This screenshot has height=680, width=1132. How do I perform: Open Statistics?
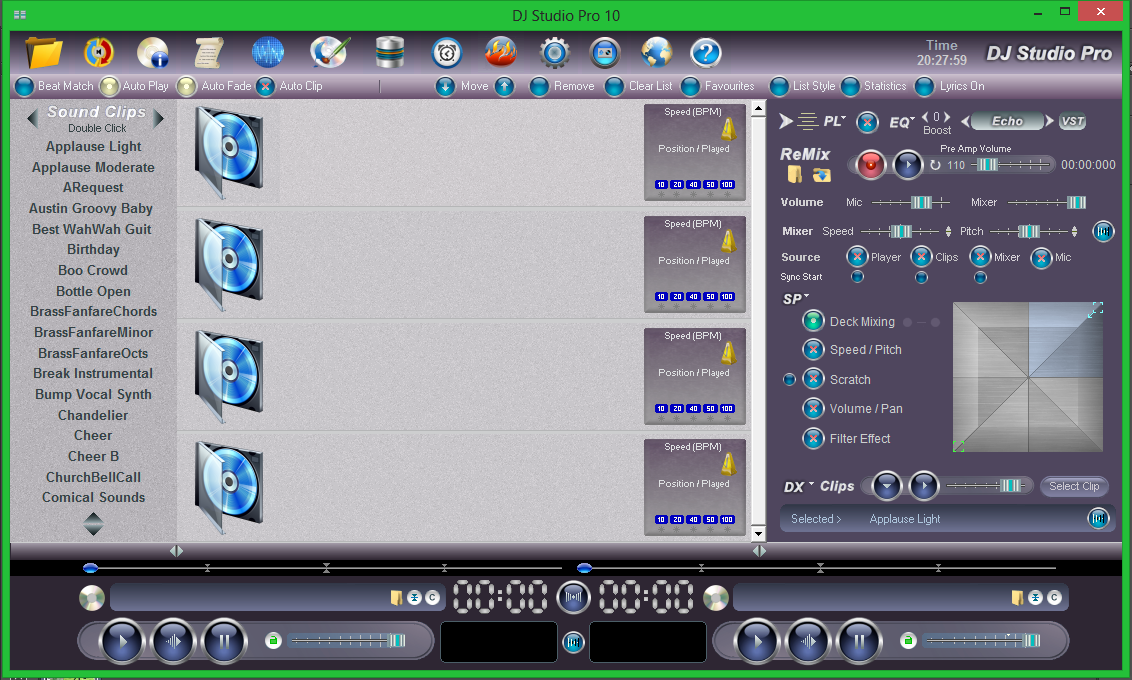point(874,86)
